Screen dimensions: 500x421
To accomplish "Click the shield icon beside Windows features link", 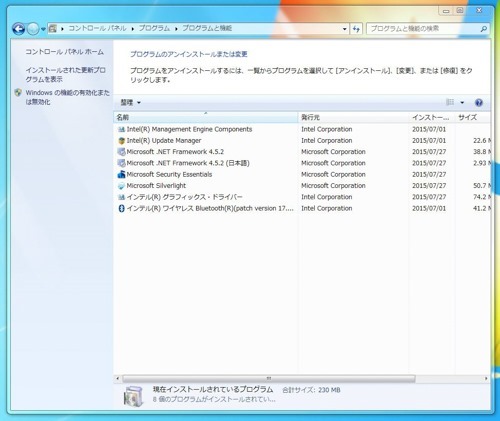I will tap(18, 93).
